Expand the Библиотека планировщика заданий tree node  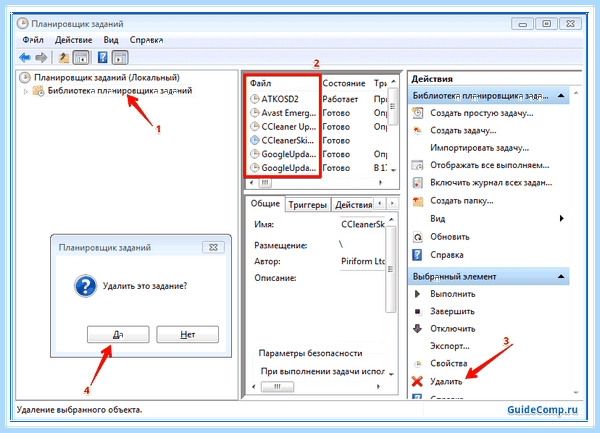[x=26, y=91]
